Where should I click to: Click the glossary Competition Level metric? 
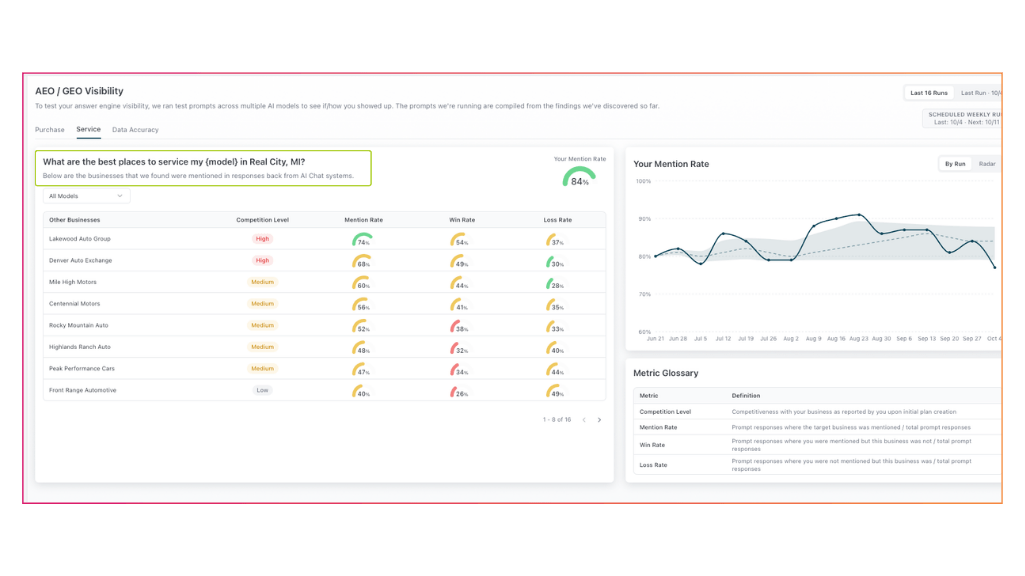click(x=665, y=412)
